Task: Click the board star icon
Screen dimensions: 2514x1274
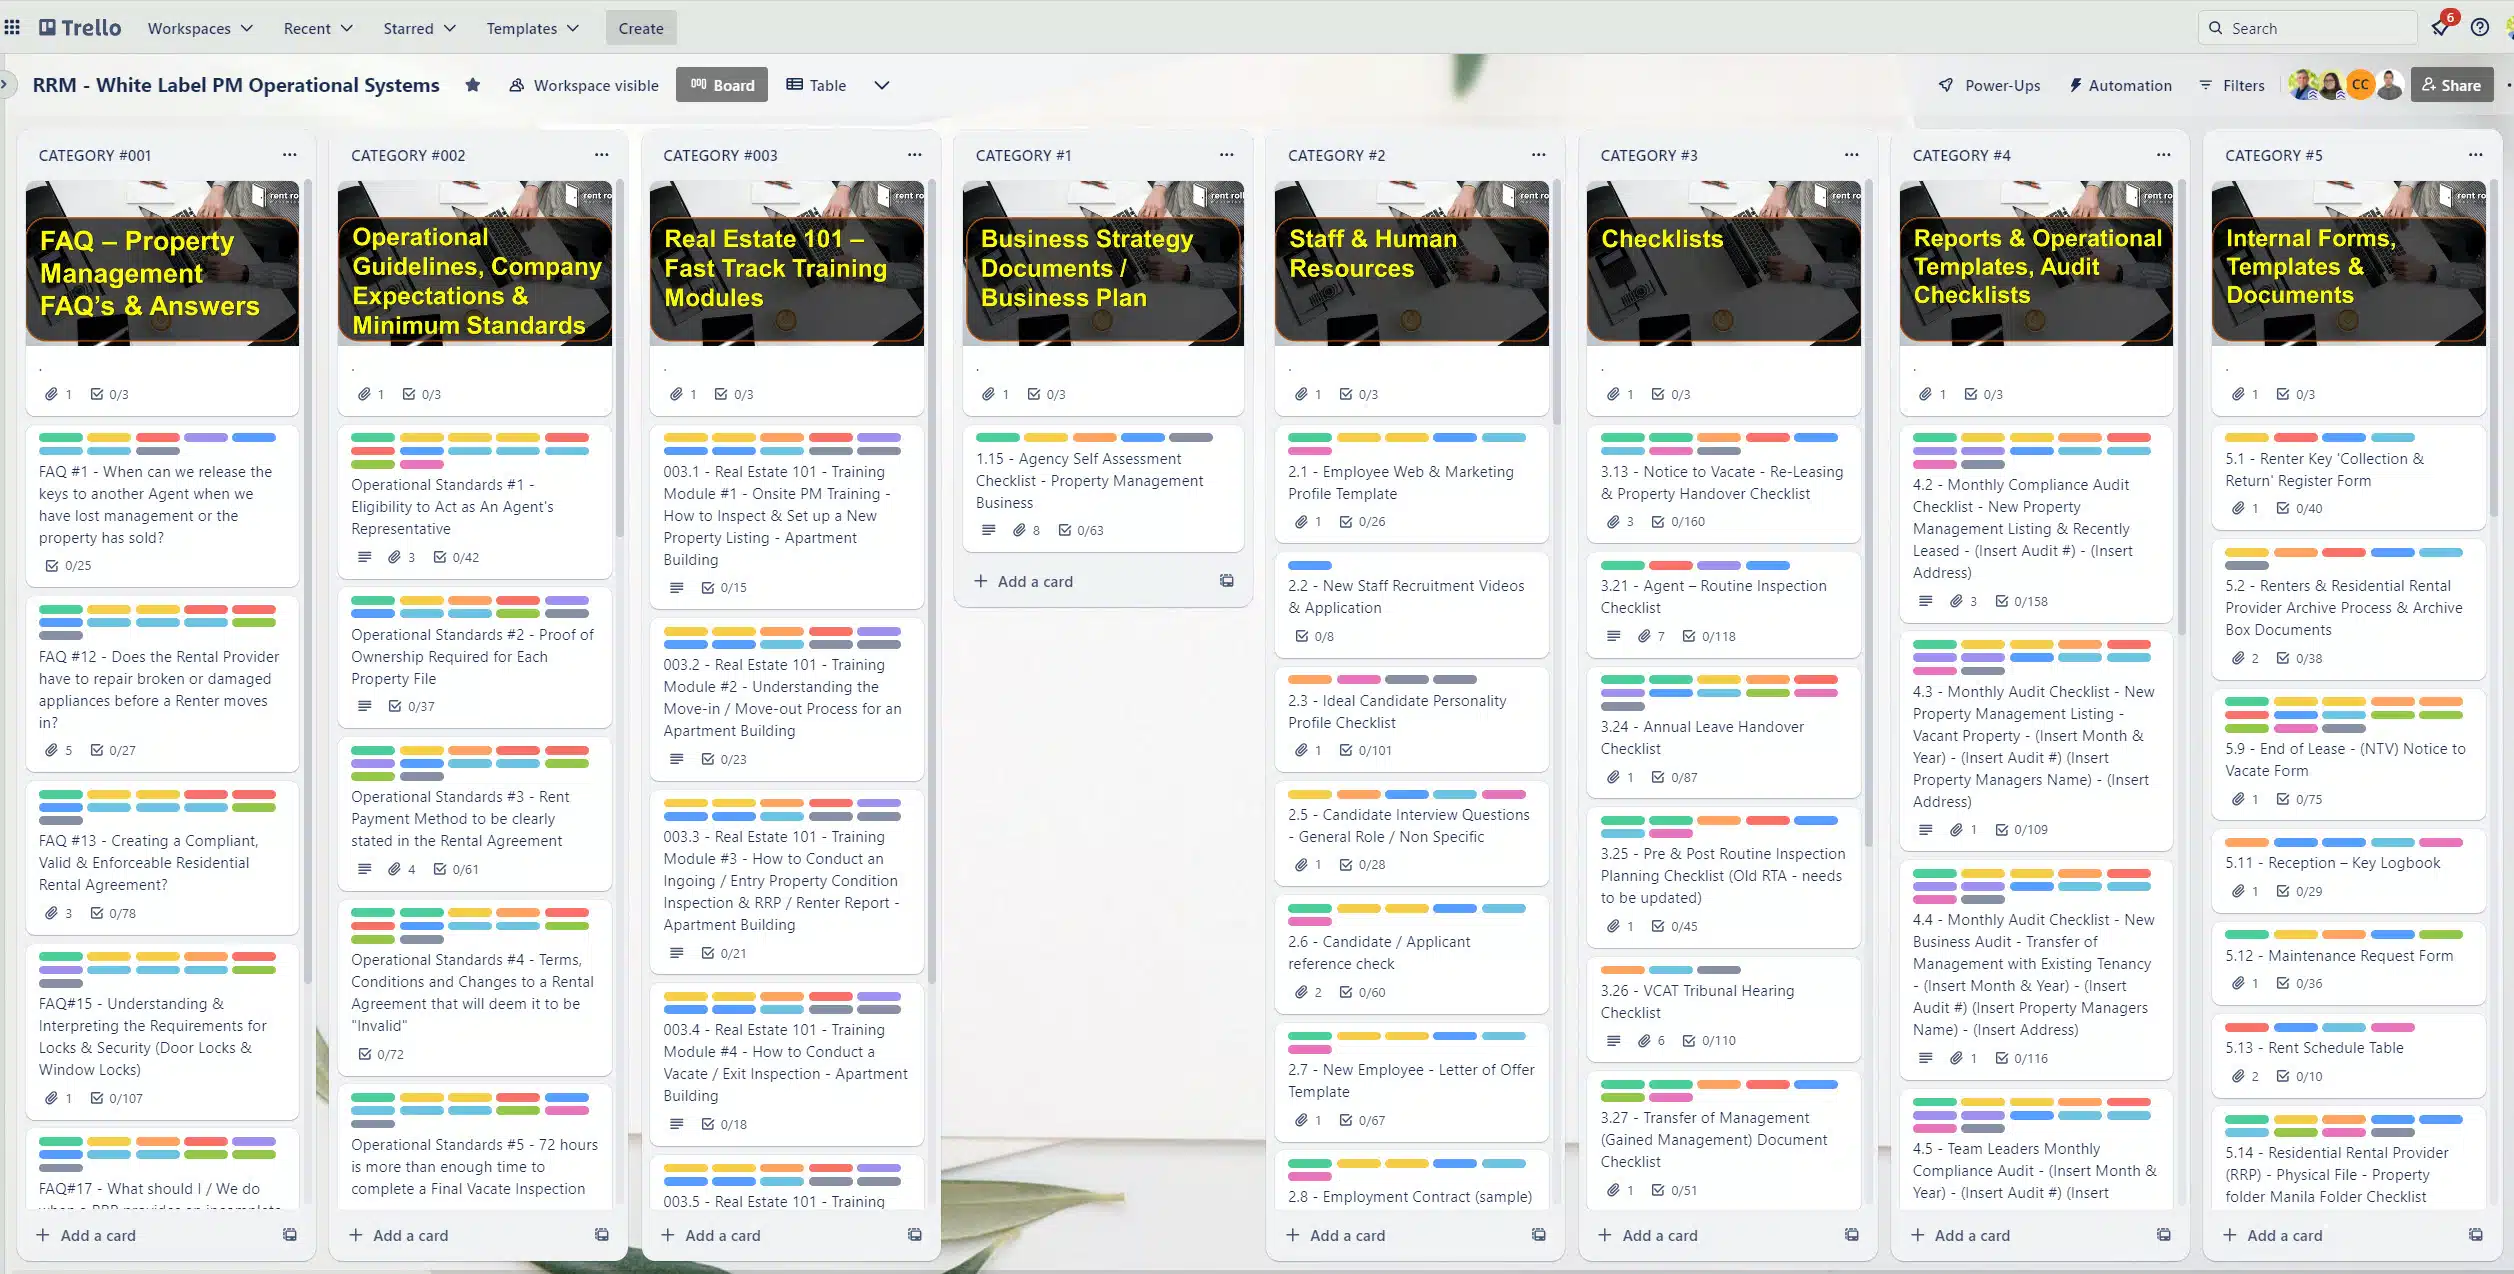Action: tap(473, 85)
